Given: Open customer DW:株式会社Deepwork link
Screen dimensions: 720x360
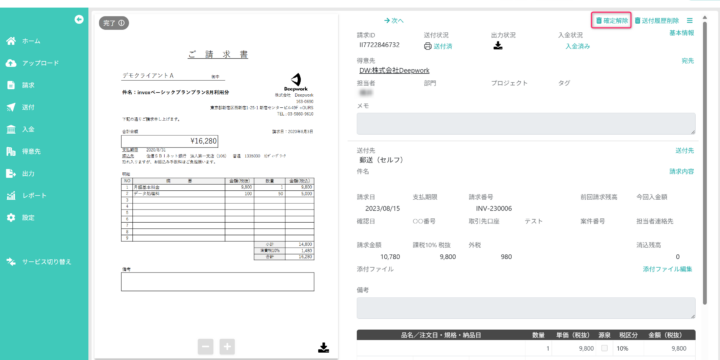Looking at the screenshot, I should coord(394,70).
